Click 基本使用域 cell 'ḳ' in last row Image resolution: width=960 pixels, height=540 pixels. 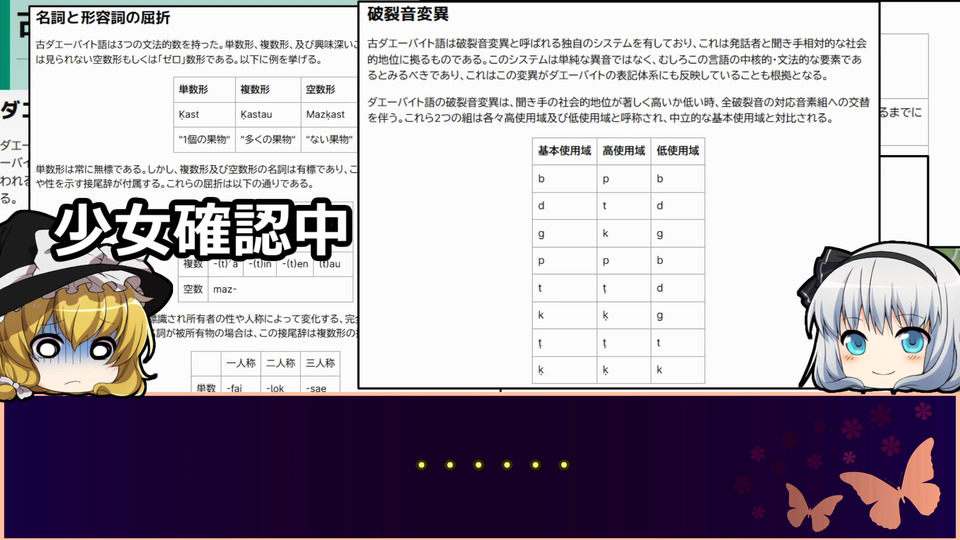[564, 370]
